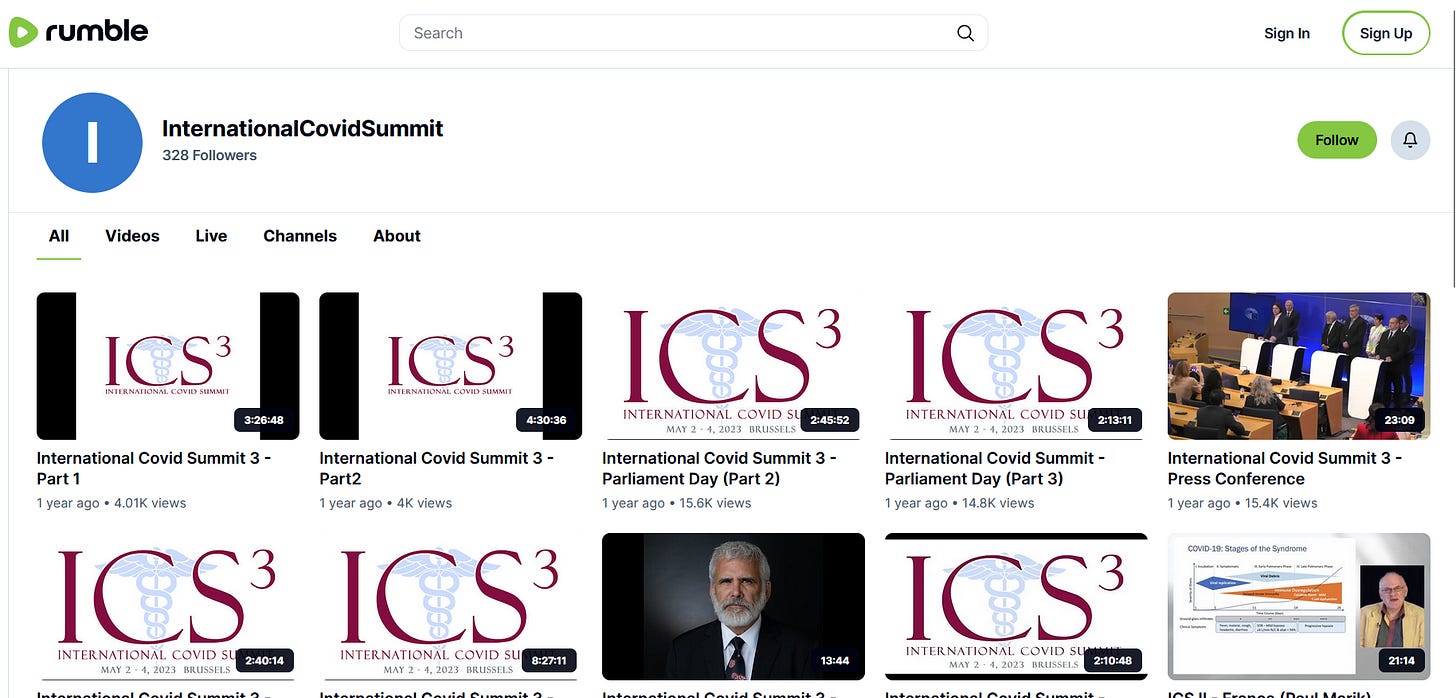Click '1 year ago • 4.01K views' text

tap(112, 503)
